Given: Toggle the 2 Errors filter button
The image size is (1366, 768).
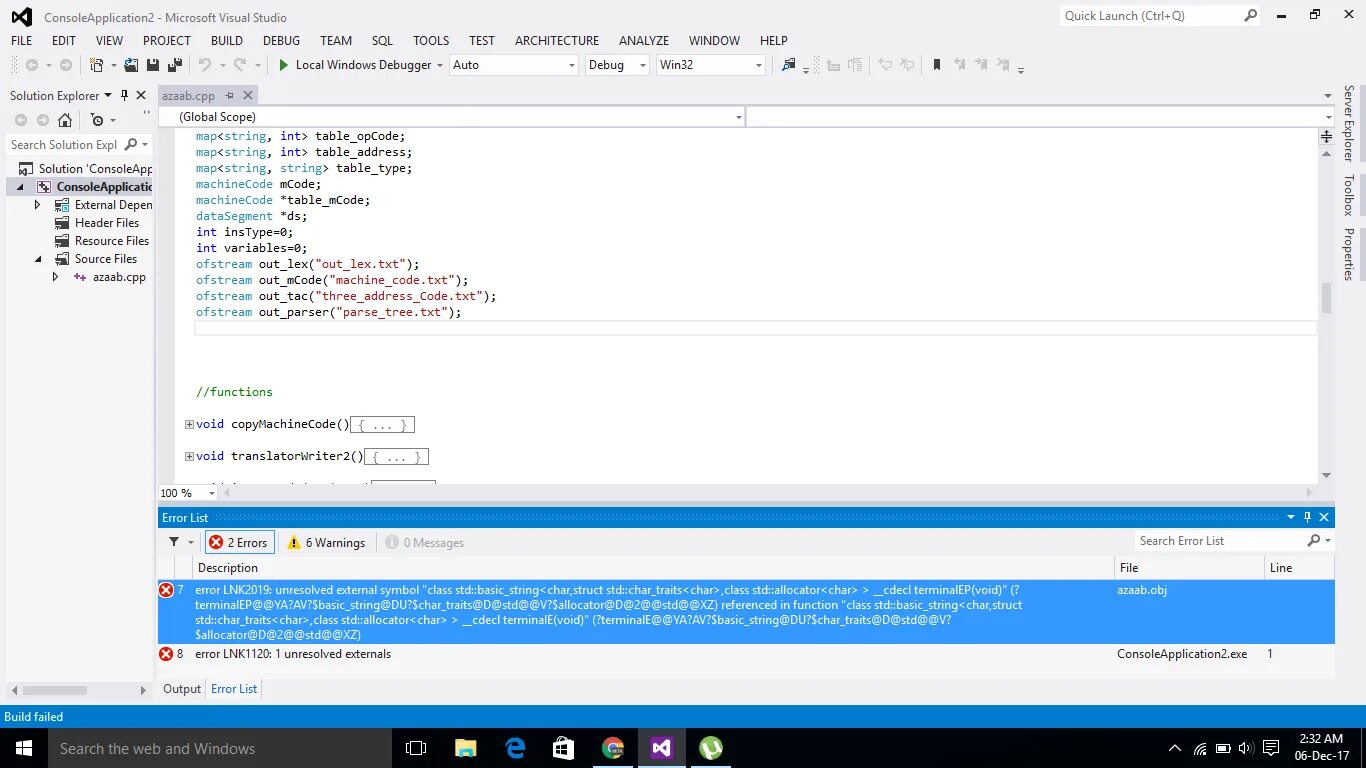Looking at the screenshot, I should 239,542.
